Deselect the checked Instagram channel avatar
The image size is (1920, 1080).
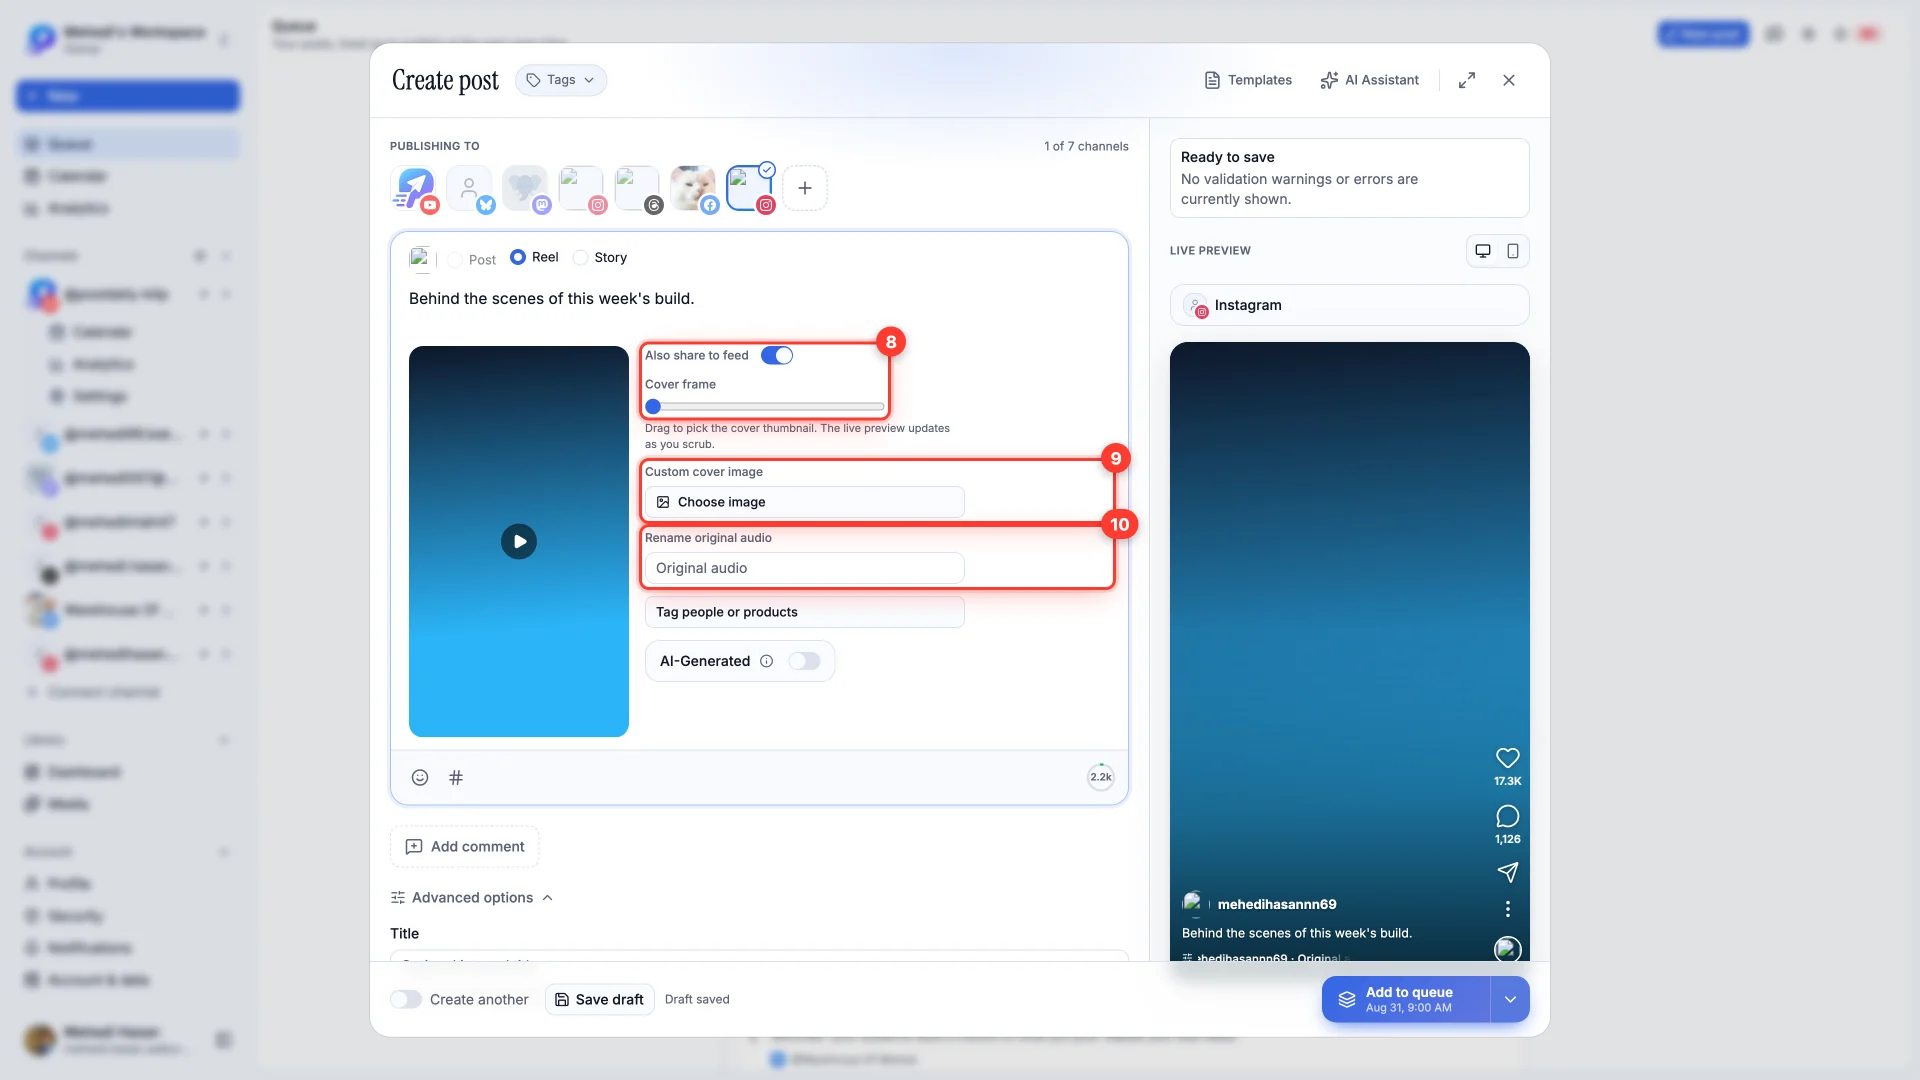click(x=750, y=188)
